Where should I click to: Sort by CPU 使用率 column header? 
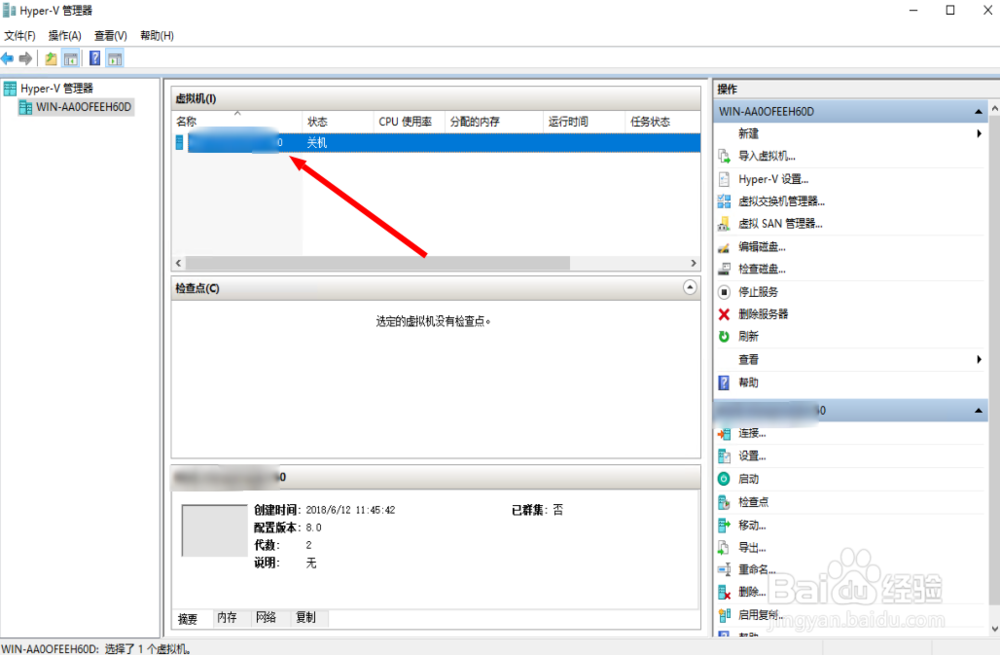pos(409,121)
